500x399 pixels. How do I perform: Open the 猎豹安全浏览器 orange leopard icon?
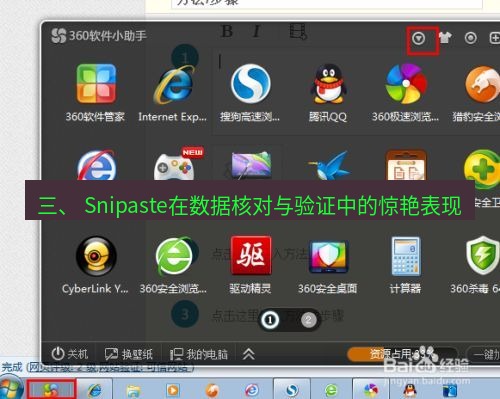pyautogui.click(x=482, y=84)
